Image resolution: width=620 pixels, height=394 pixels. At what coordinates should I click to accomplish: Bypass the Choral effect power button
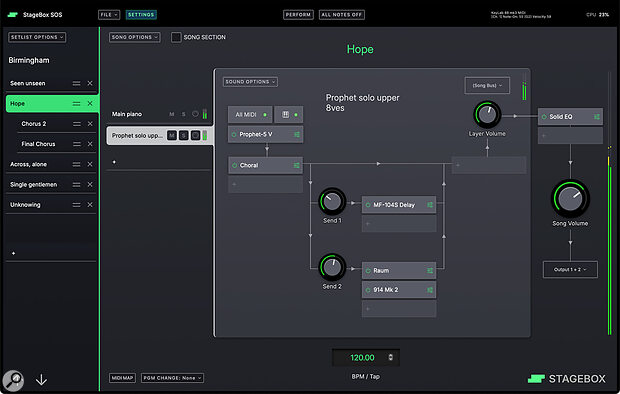(x=234, y=165)
